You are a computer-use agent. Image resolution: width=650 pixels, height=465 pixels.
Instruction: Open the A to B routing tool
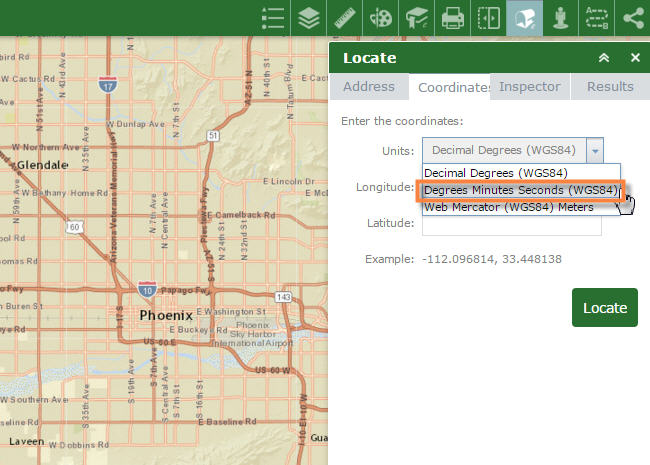[597, 18]
